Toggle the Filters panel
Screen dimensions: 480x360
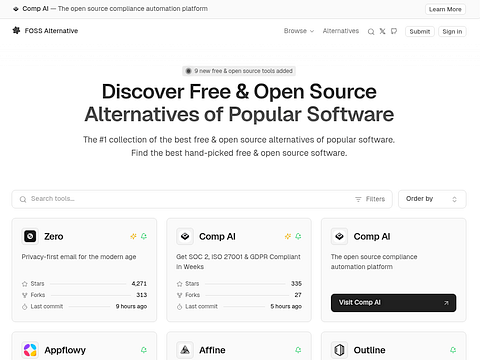pos(370,199)
